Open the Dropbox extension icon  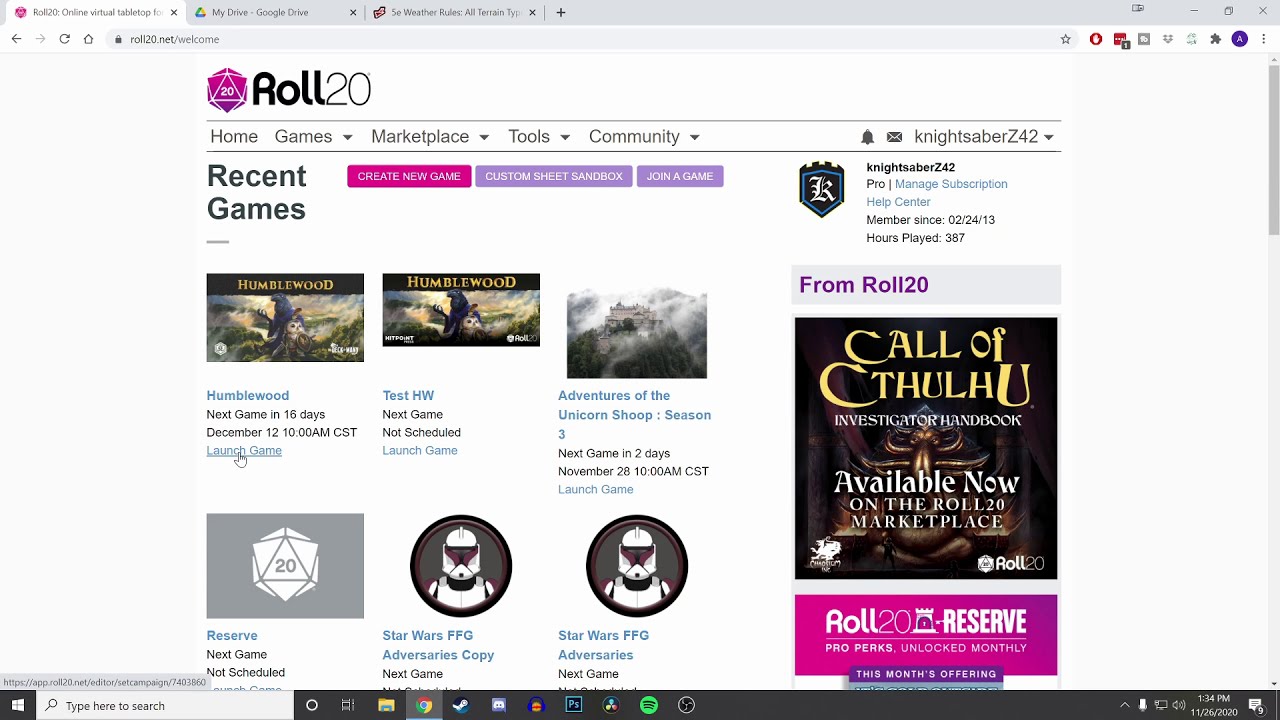1168,39
